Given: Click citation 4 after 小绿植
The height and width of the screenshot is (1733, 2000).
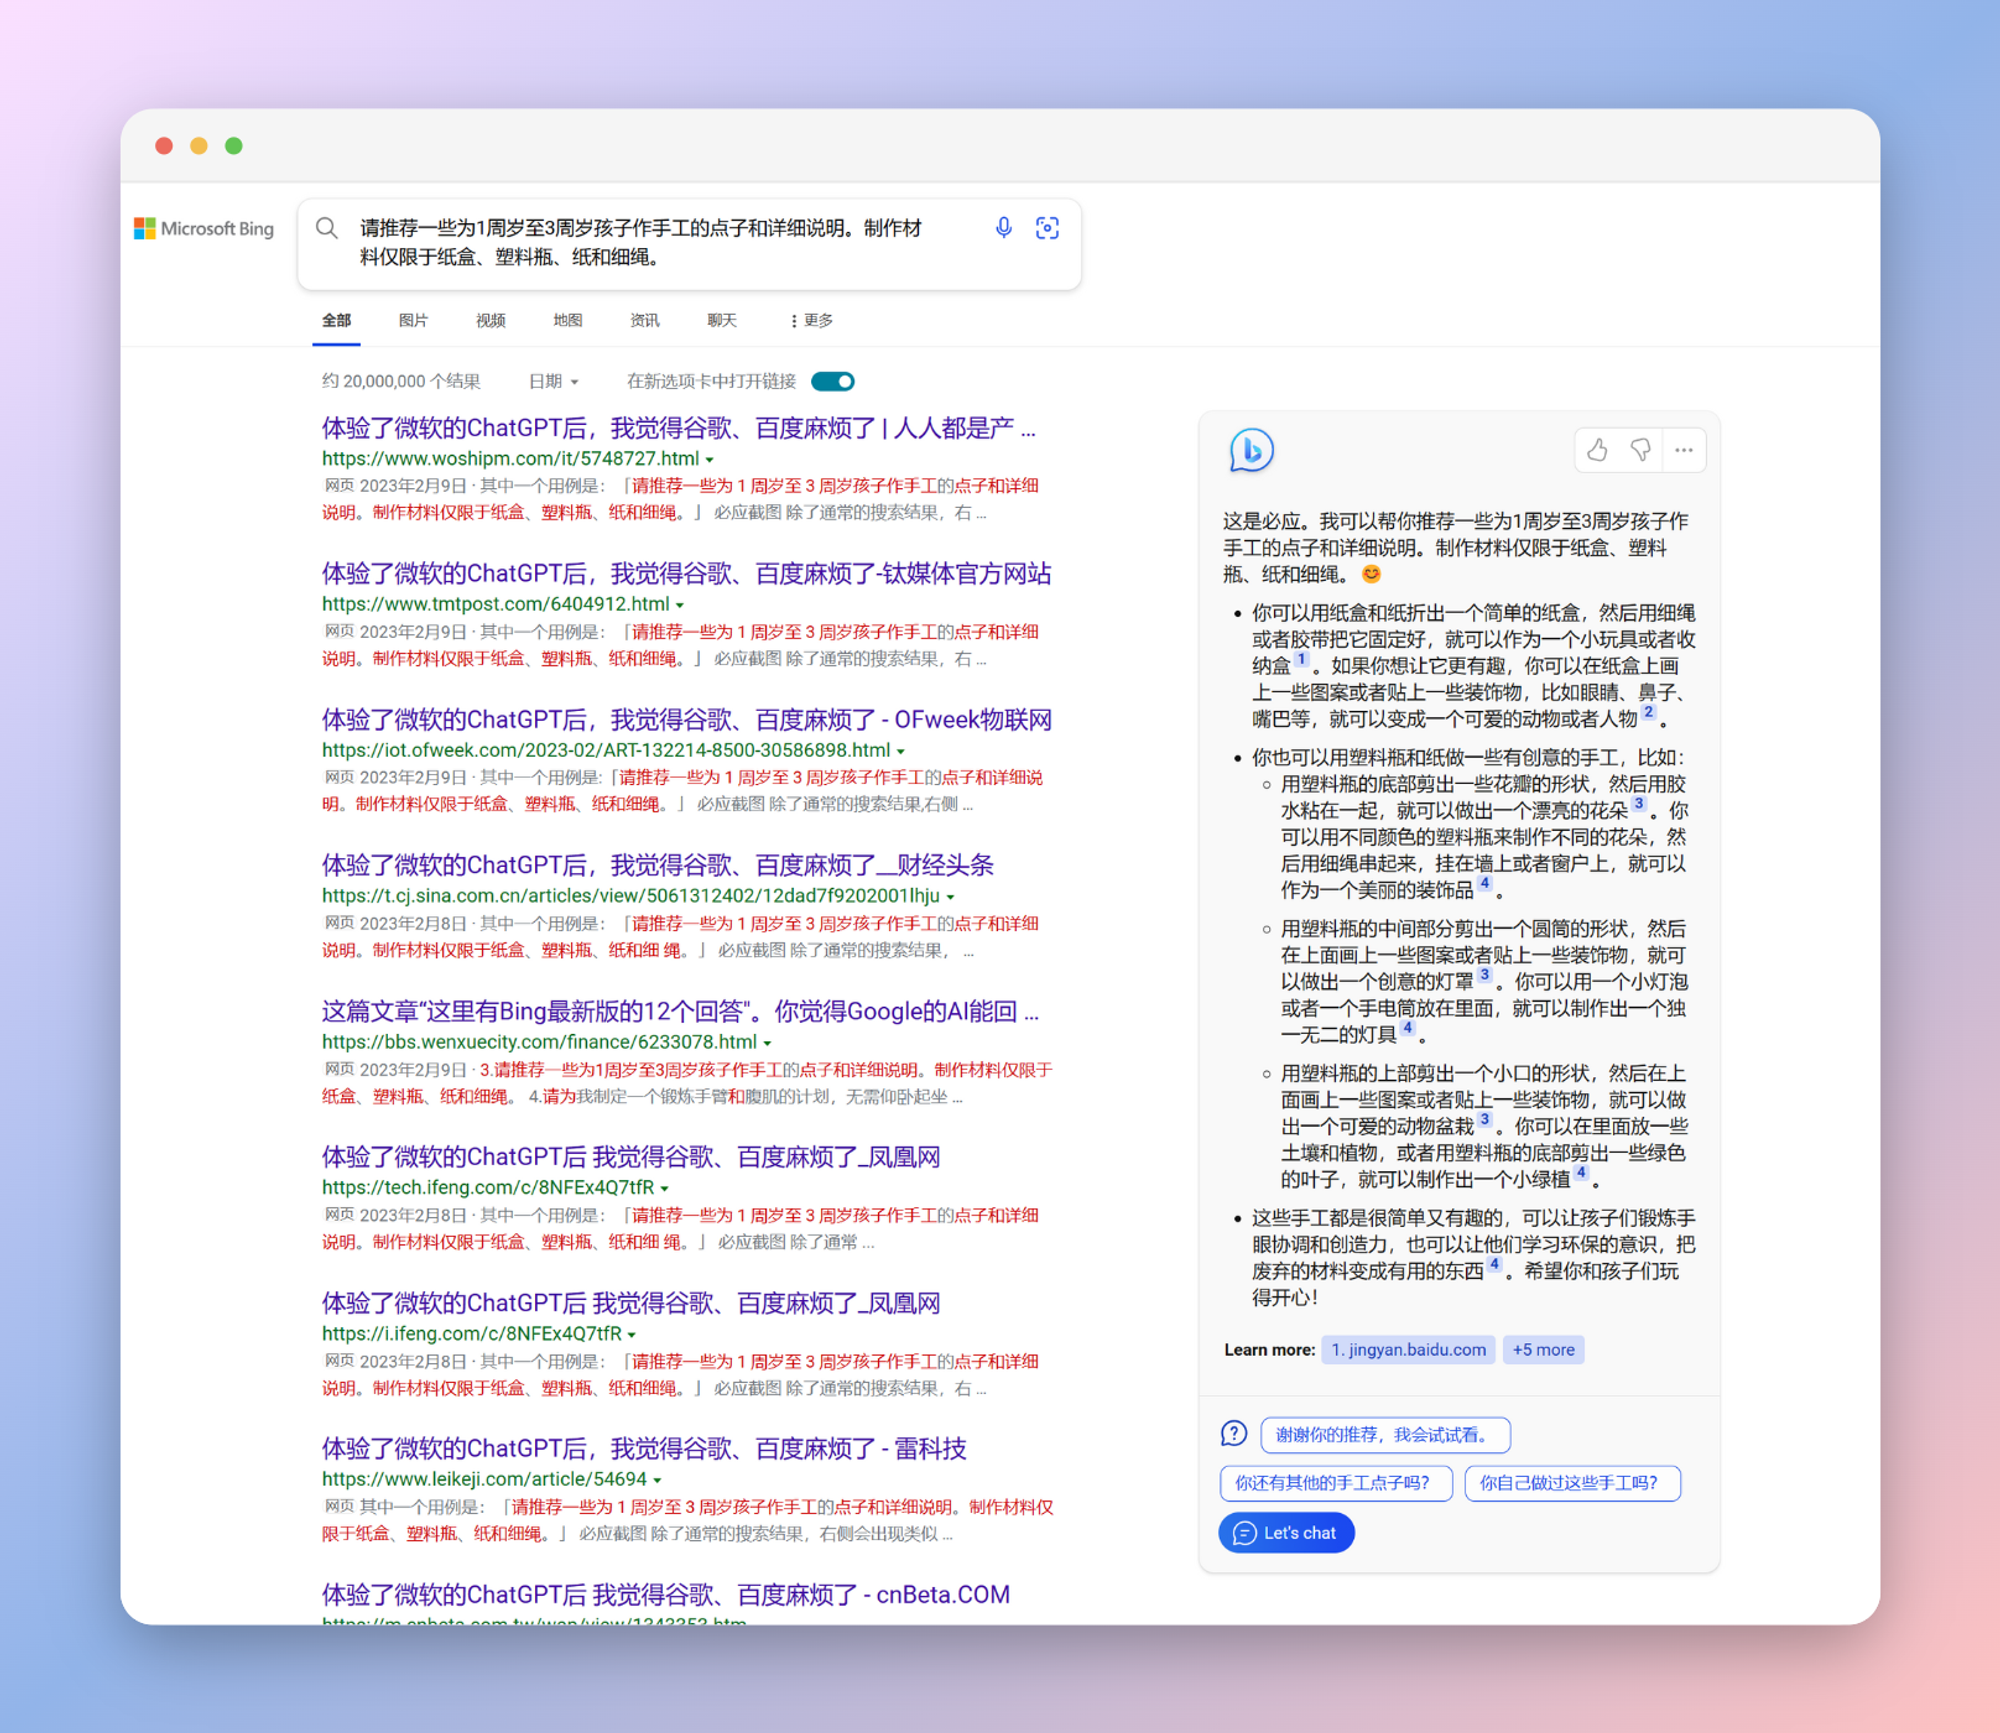Looking at the screenshot, I should coord(1581,1172).
